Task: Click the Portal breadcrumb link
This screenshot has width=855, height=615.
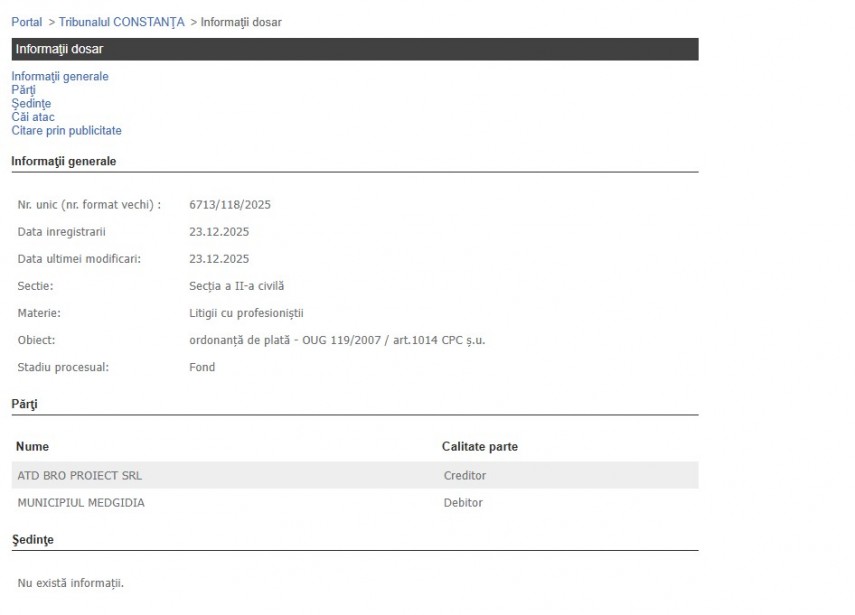Action: click(x=27, y=22)
